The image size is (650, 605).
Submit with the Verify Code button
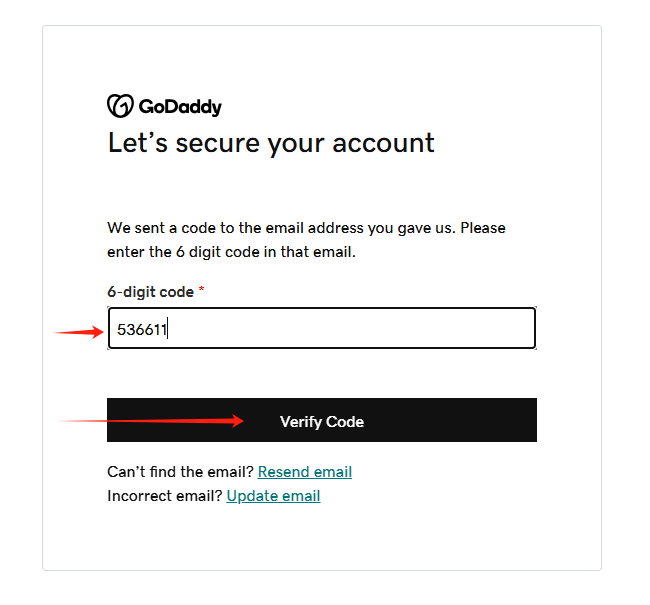pos(322,420)
